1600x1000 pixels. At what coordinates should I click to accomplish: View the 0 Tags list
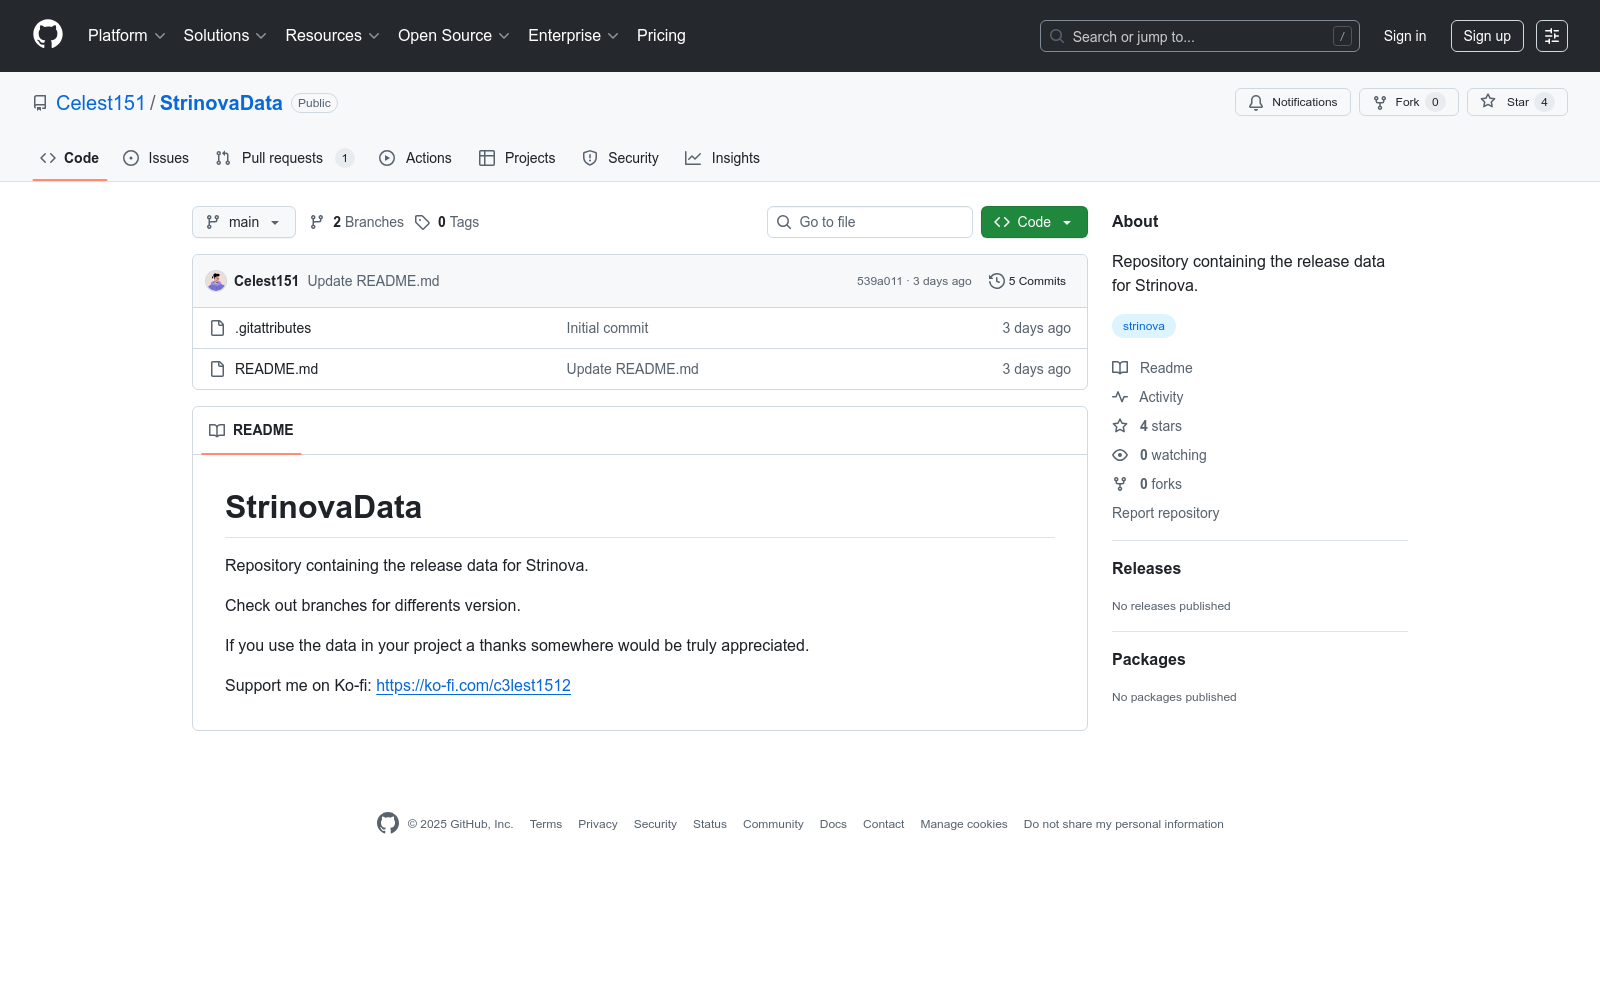click(447, 222)
